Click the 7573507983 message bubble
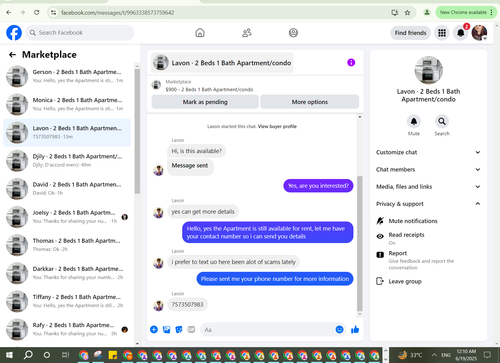The image size is (500, 363). tap(187, 305)
